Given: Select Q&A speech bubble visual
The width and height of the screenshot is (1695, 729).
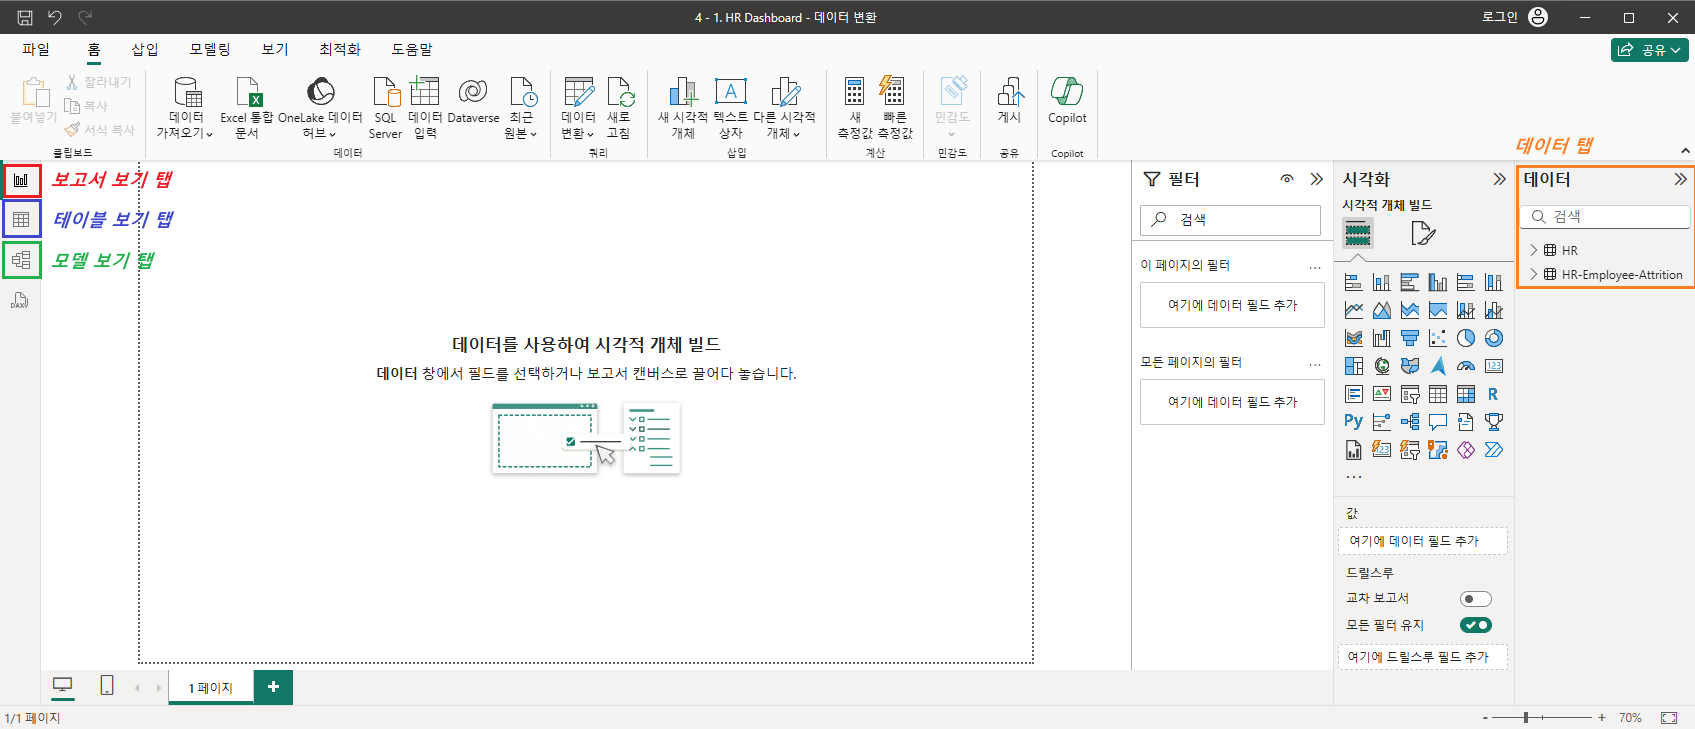Looking at the screenshot, I should 1438,422.
